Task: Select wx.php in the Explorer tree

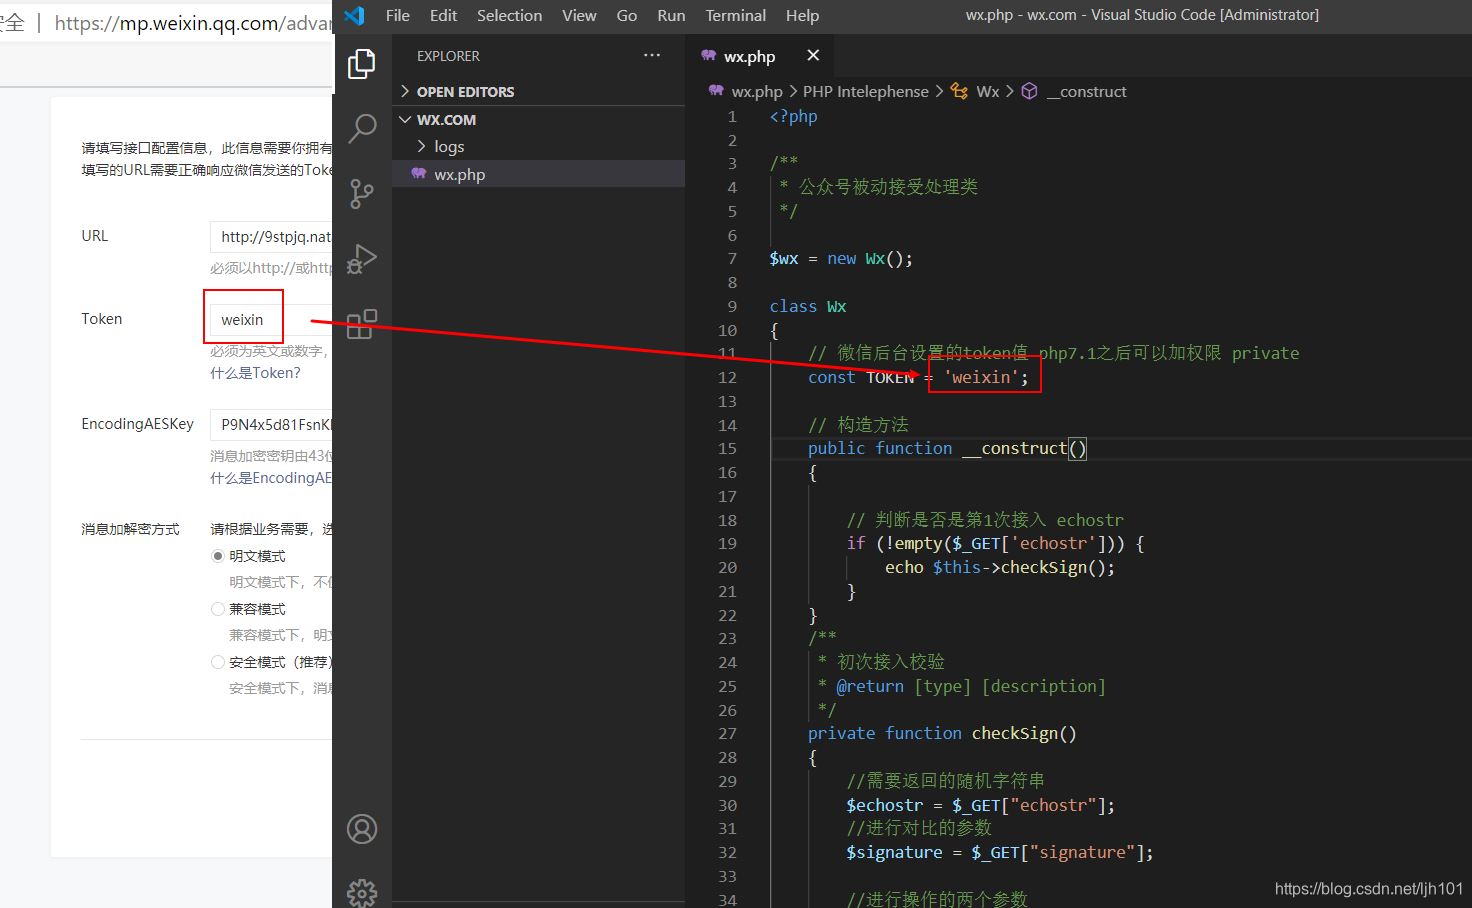Action: [x=538, y=174]
